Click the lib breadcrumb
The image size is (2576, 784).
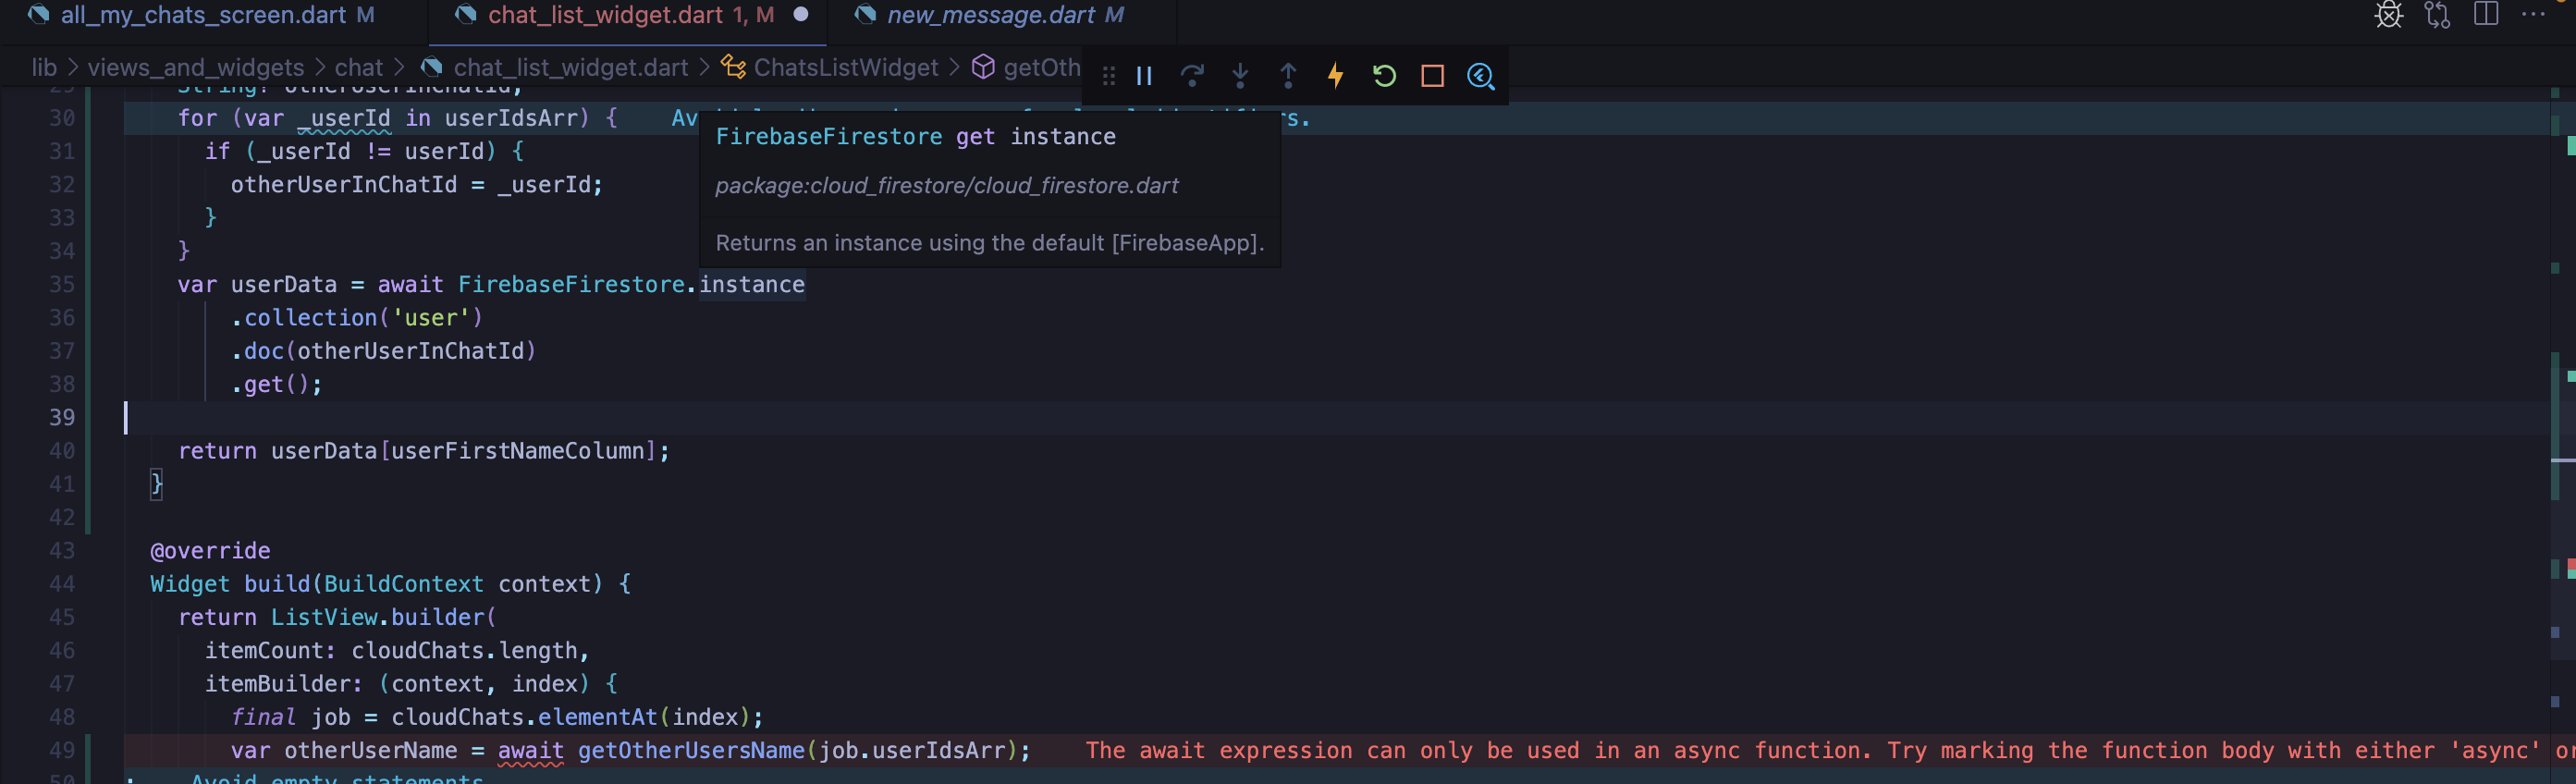click(44, 68)
